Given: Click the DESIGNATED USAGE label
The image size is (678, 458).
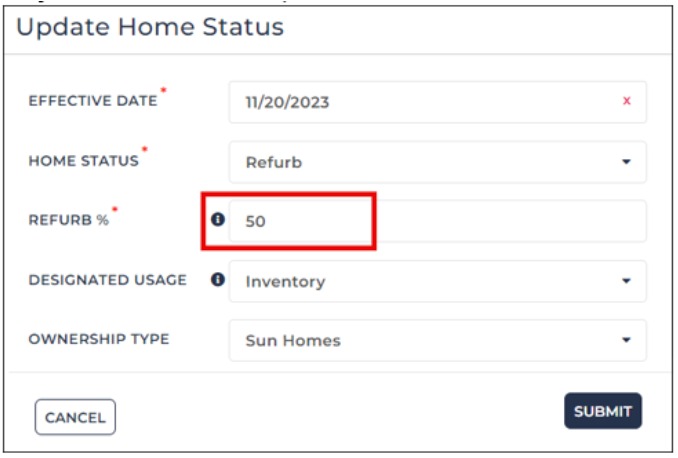Looking at the screenshot, I should (x=108, y=280).
